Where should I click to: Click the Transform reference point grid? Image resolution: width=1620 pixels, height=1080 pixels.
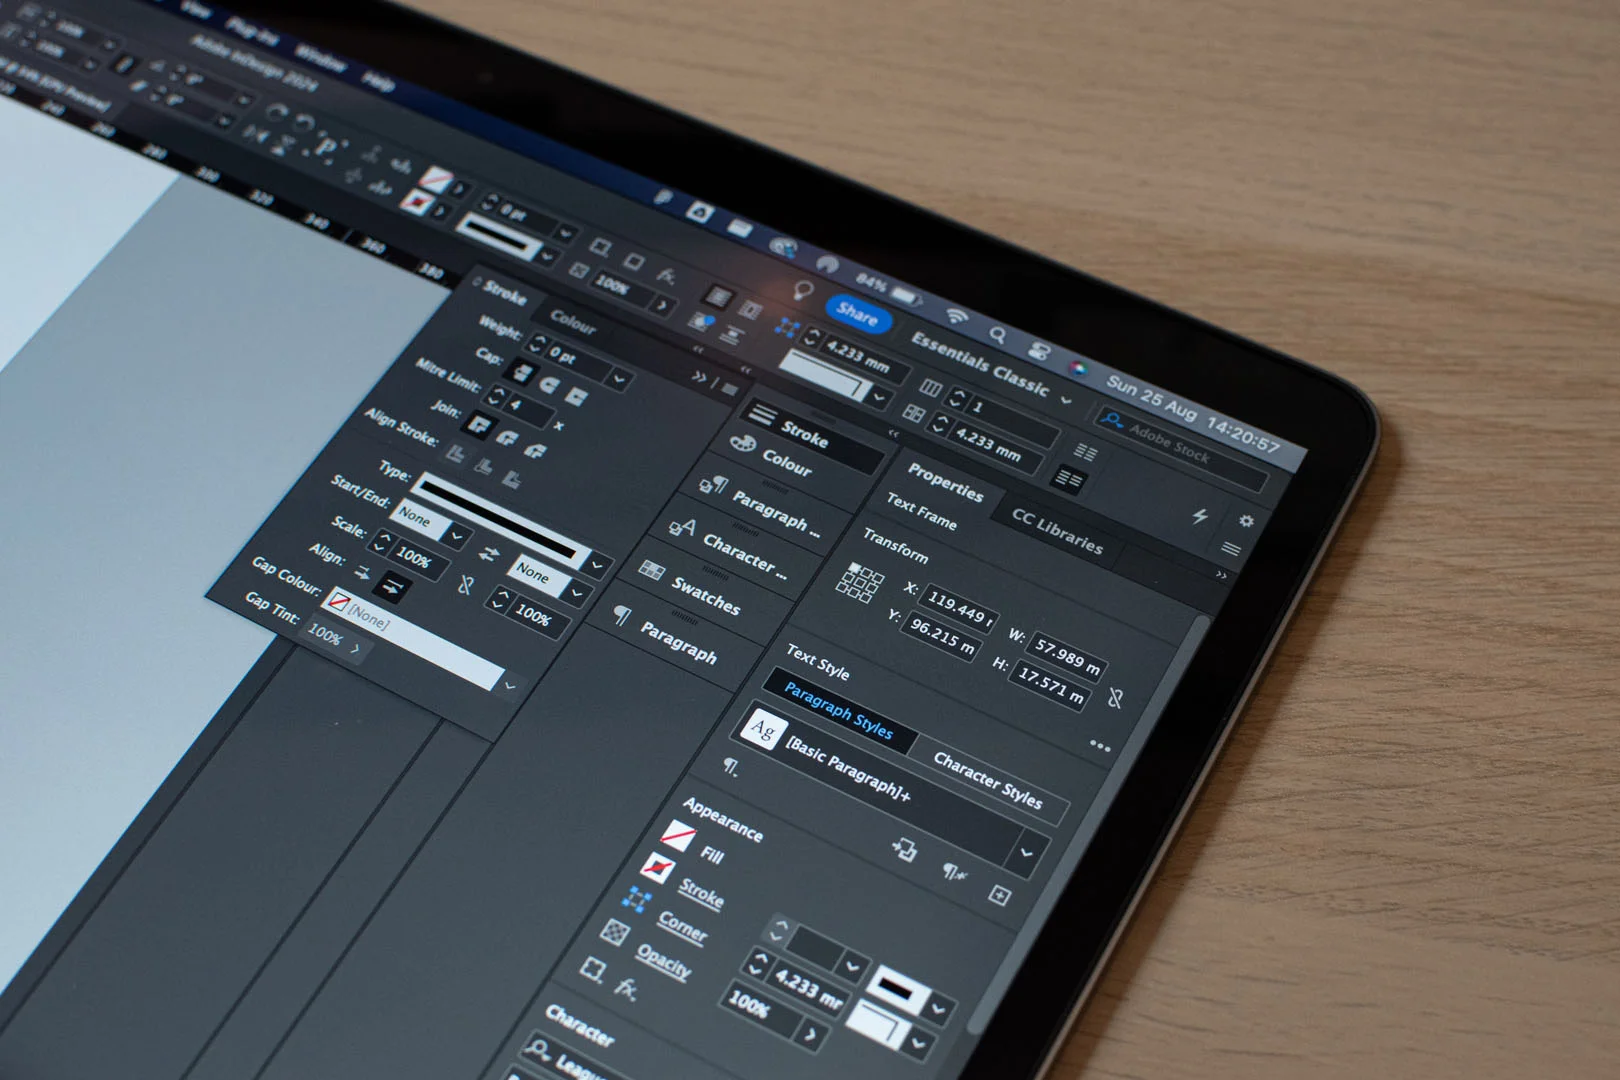click(859, 583)
